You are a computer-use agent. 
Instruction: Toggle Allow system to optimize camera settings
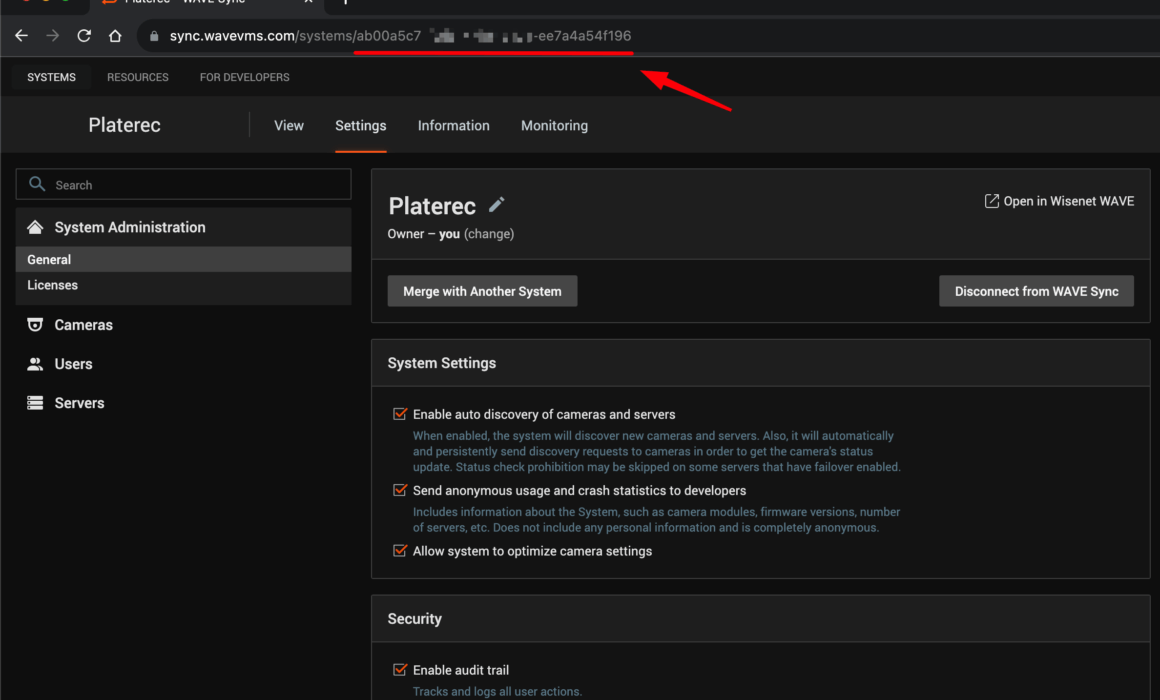[400, 551]
